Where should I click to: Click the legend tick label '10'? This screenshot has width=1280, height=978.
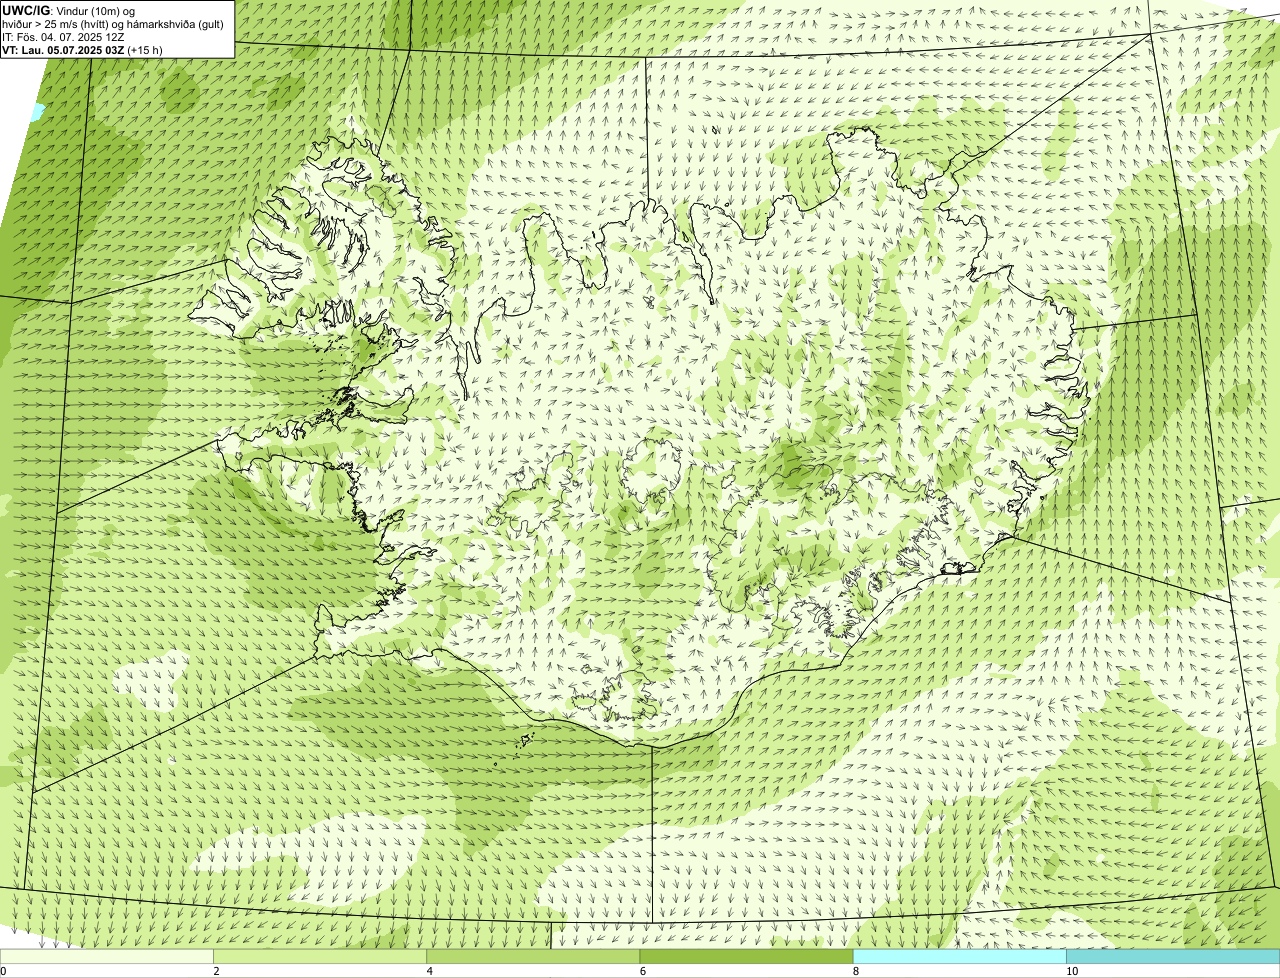click(1071, 971)
